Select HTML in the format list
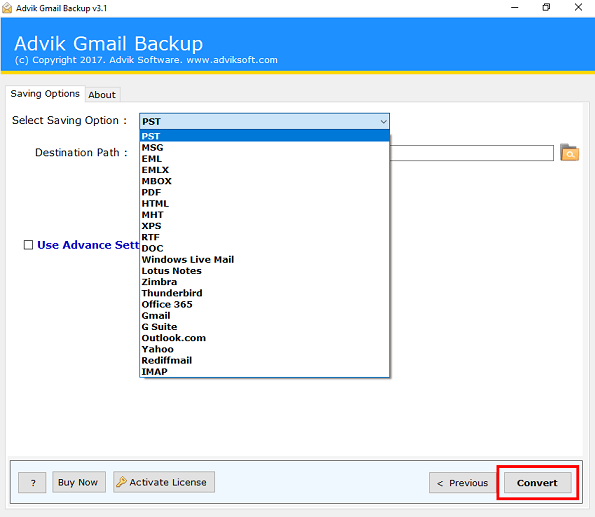Image resolution: width=595 pixels, height=517 pixels. click(264, 203)
